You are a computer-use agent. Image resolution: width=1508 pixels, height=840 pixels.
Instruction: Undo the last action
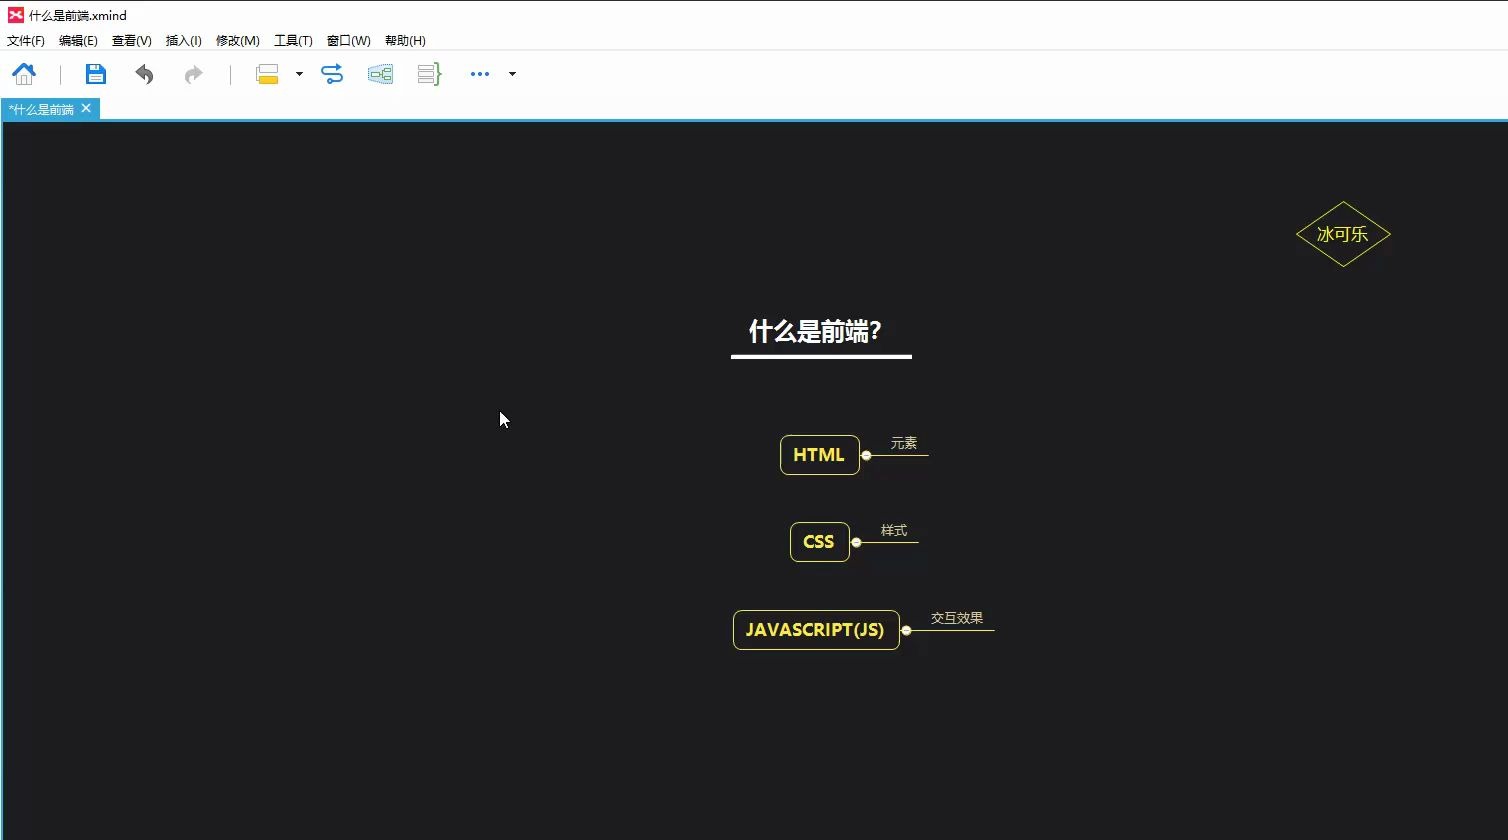pyautogui.click(x=145, y=74)
